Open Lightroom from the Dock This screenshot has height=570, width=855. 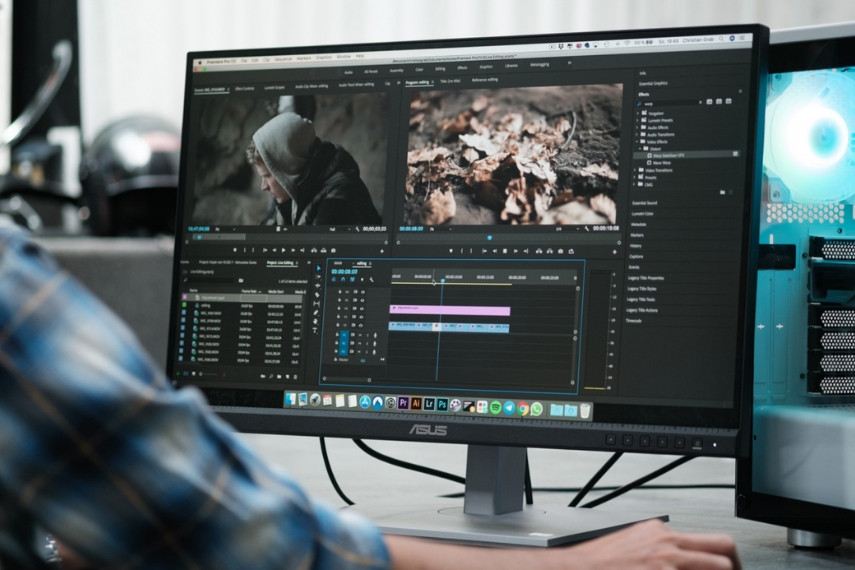(429, 404)
